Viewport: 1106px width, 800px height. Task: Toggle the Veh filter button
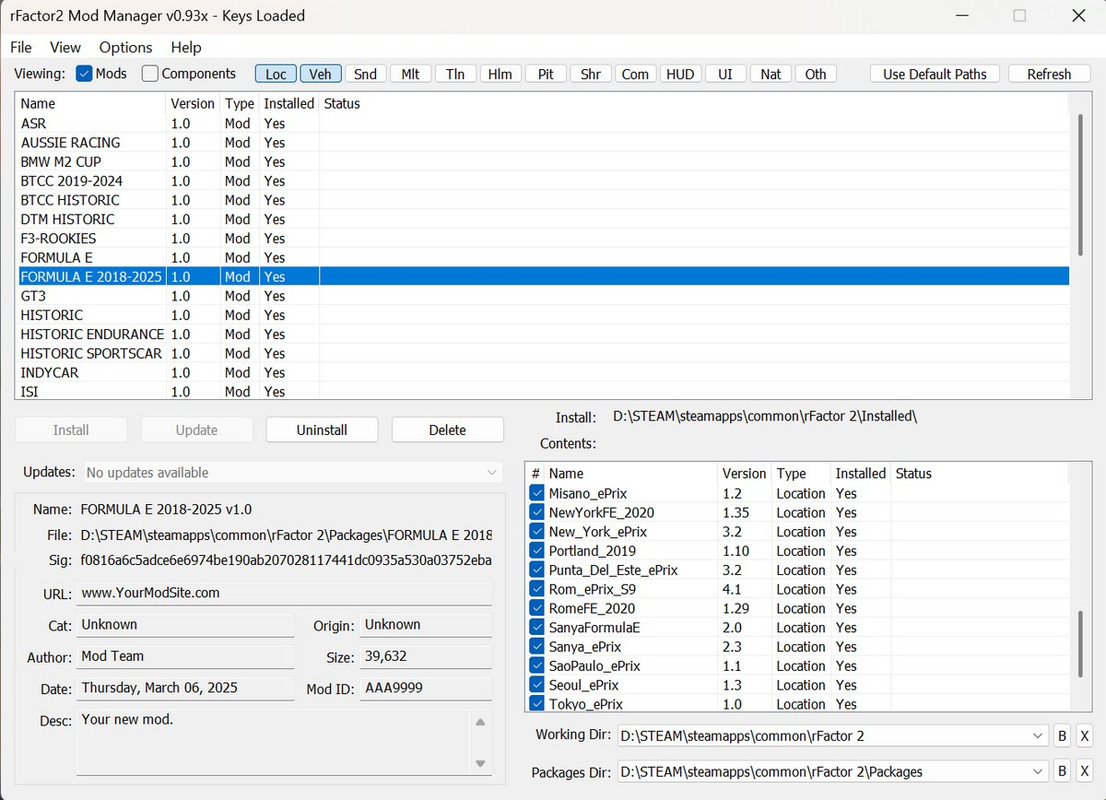click(320, 74)
